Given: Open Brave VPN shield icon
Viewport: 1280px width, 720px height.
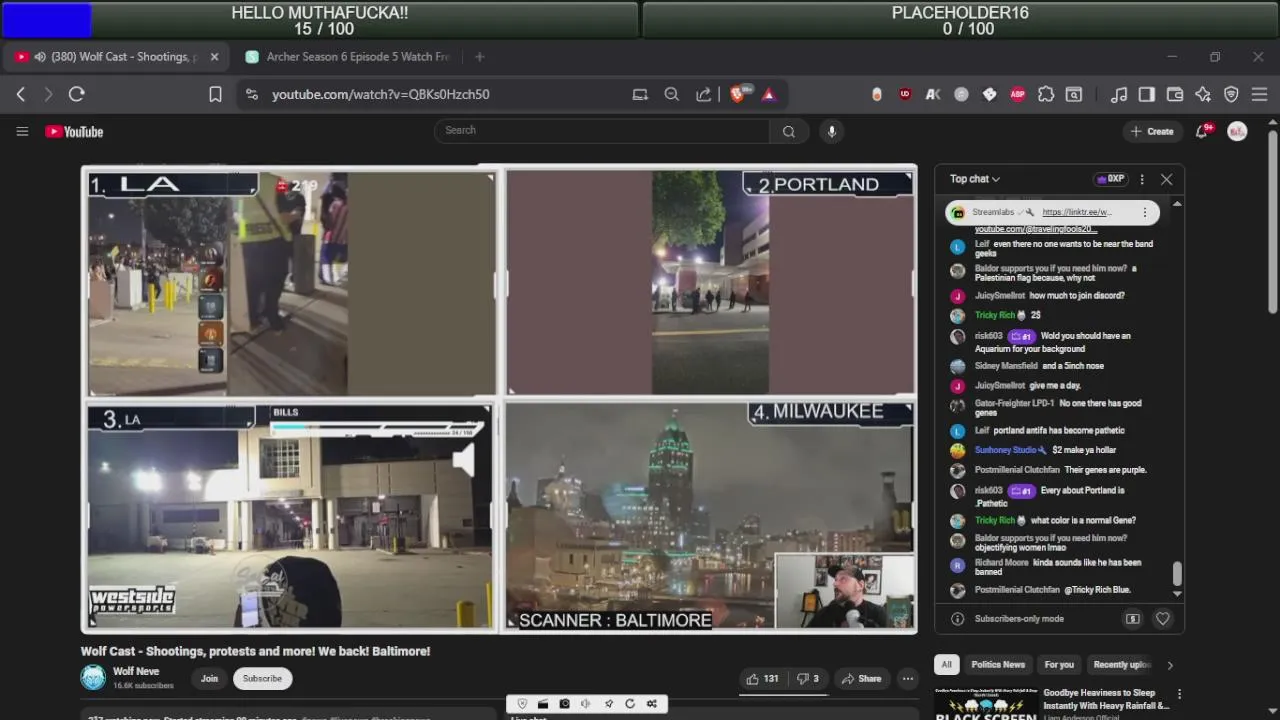Looking at the screenshot, I should click(1231, 94).
